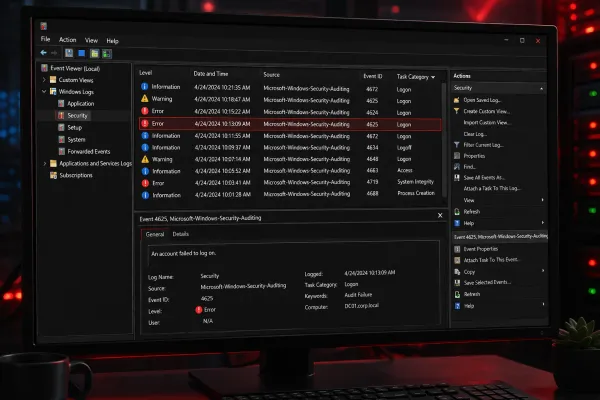Select the Application log icon
Image resolution: width=600 pixels, height=400 pixels.
tap(61, 103)
